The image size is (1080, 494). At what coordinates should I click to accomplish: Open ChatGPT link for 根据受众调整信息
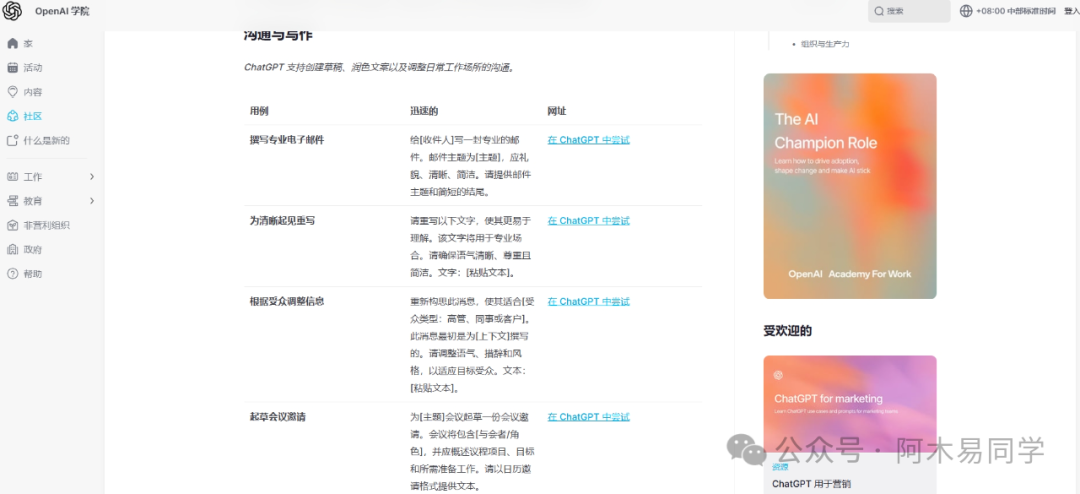[588, 301]
